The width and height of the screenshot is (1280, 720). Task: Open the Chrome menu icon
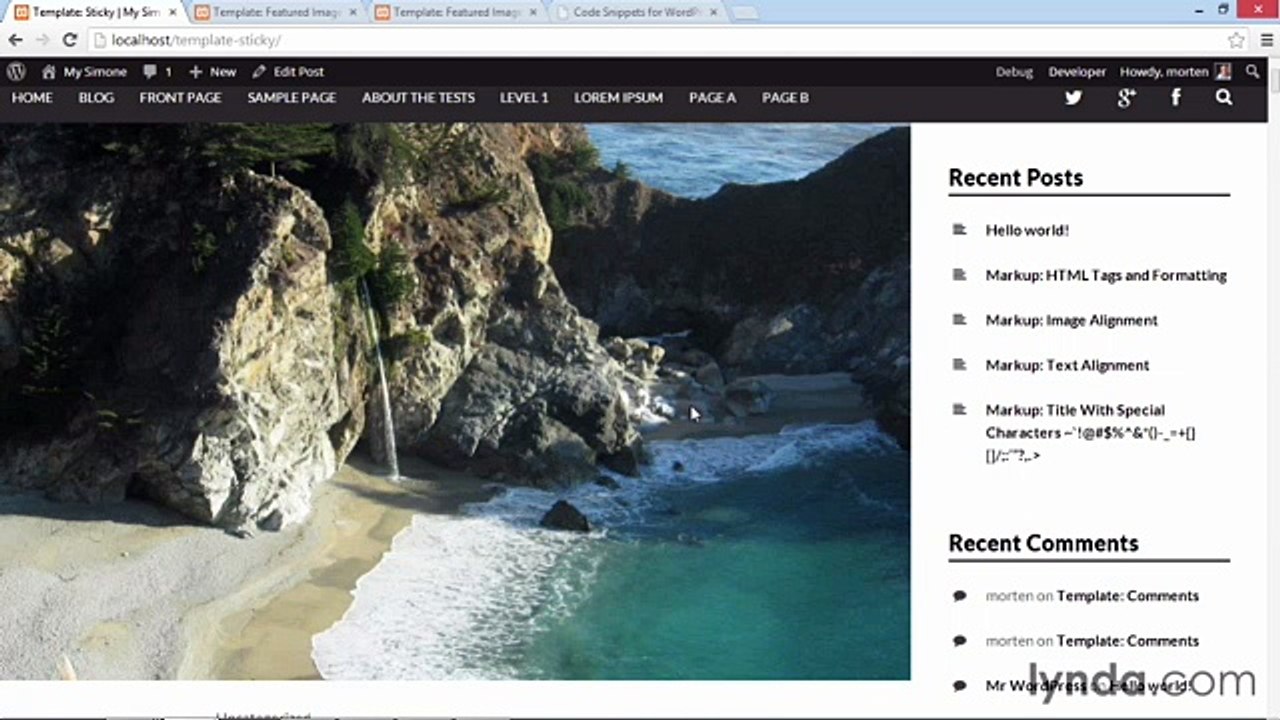(x=1266, y=40)
